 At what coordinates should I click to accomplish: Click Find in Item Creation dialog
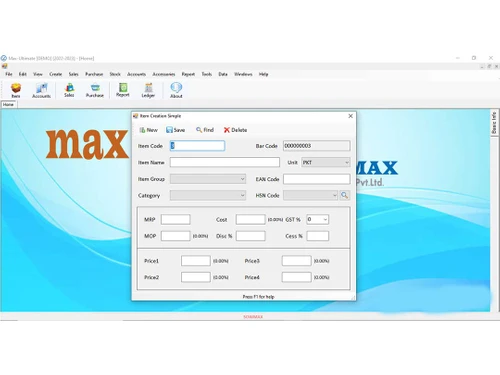pos(205,130)
